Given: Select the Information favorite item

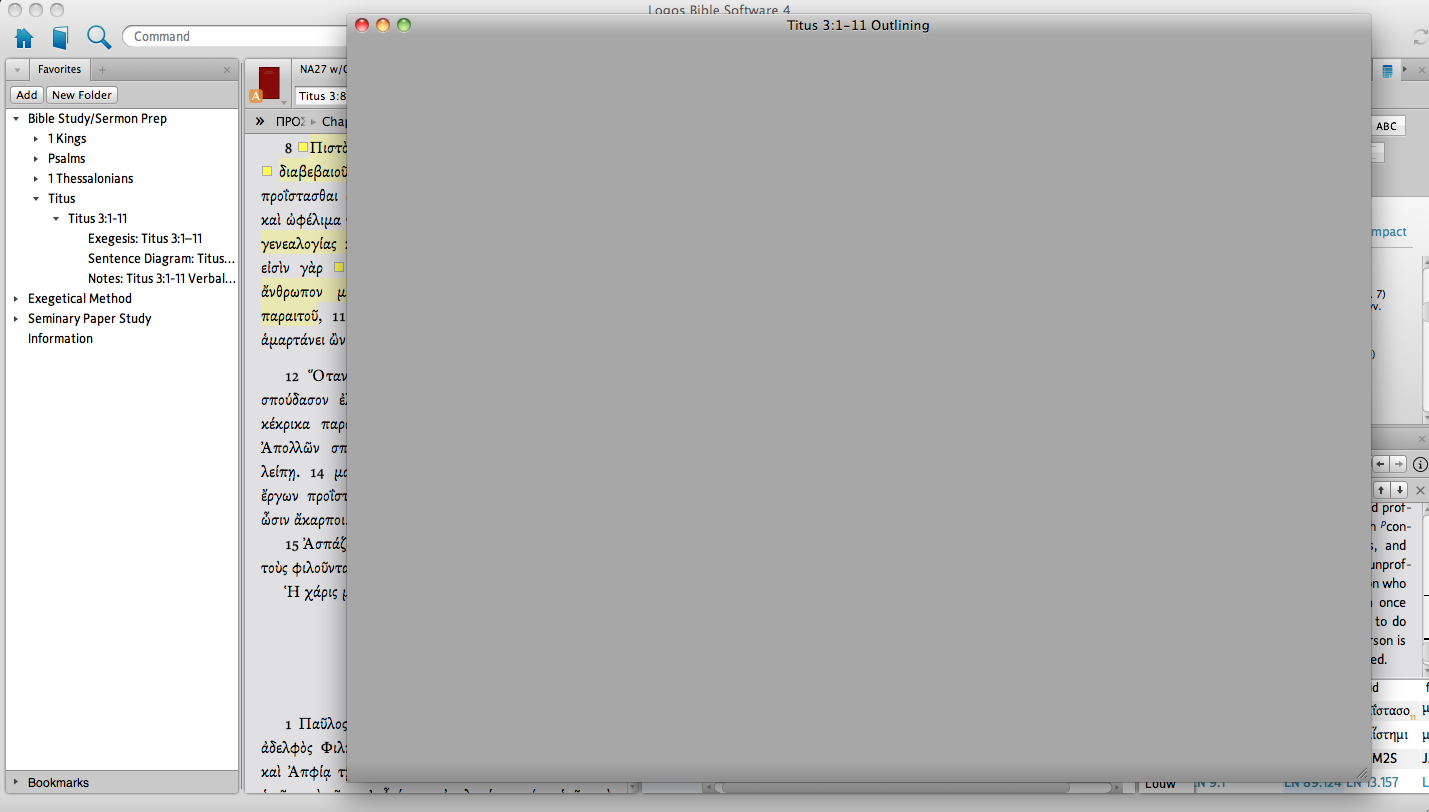Looking at the screenshot, I should pos(60,338).
